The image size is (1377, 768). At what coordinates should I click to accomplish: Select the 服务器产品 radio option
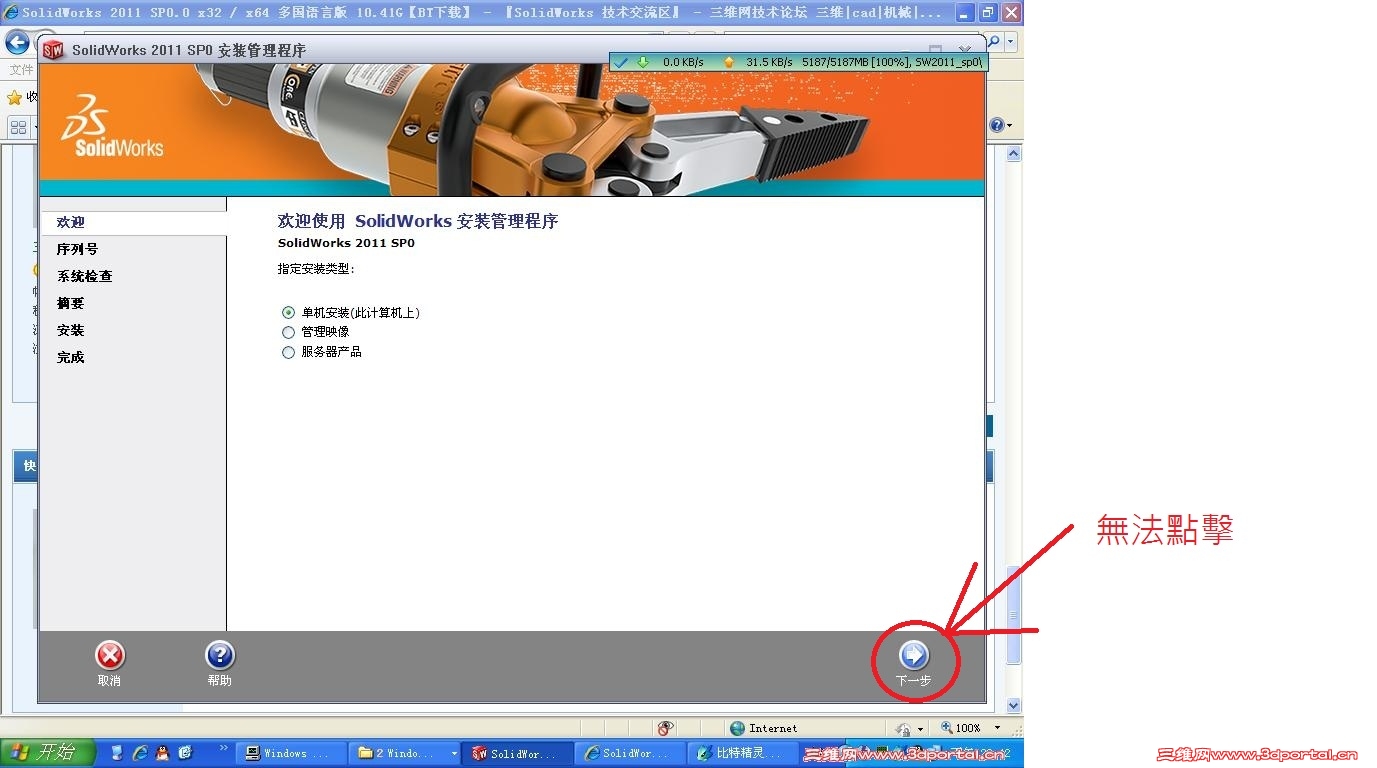coord(289,352)
